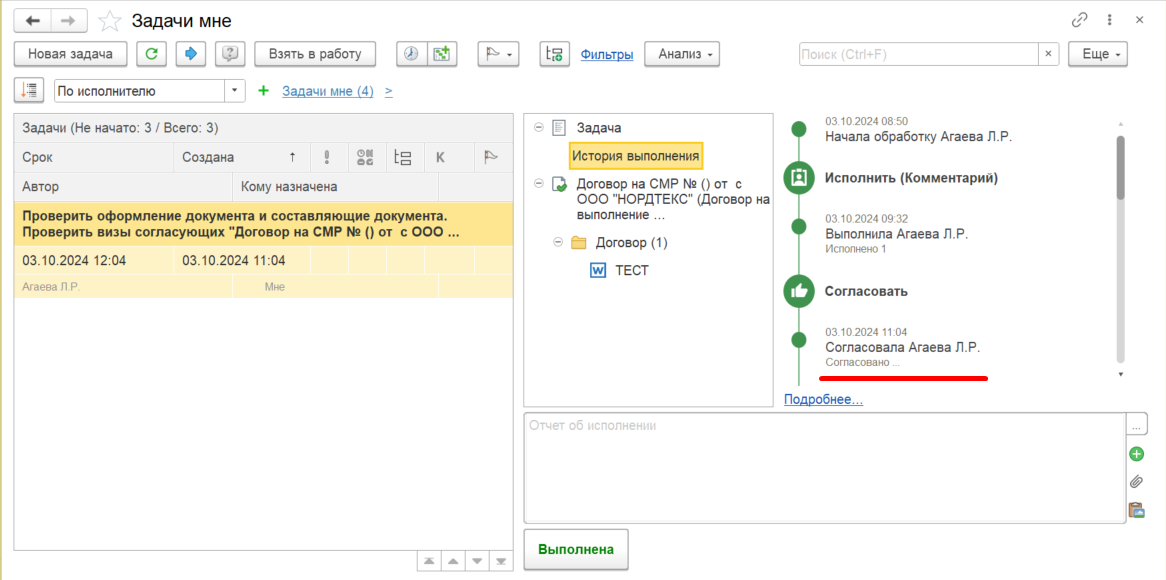Copy link using the chain icon
The image size is (1166, 580).
point(1080,21)
